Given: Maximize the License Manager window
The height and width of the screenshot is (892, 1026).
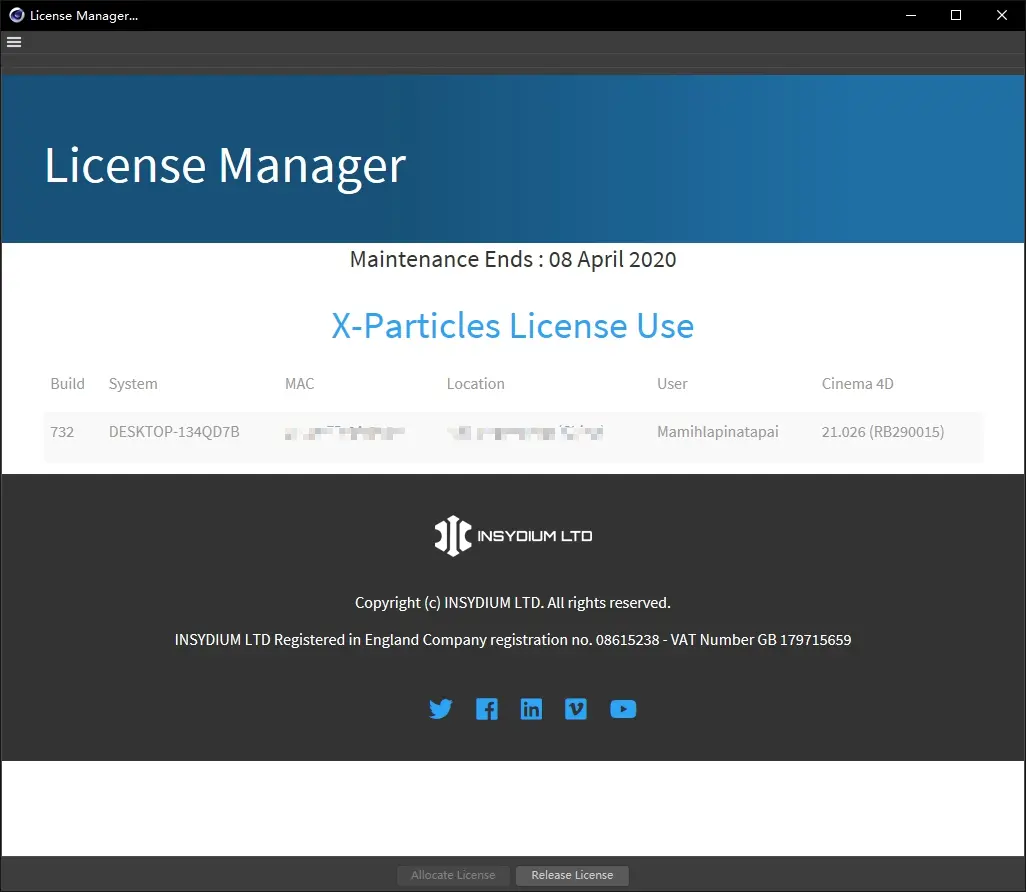Looking at the screenshot, I should point(956,15).
